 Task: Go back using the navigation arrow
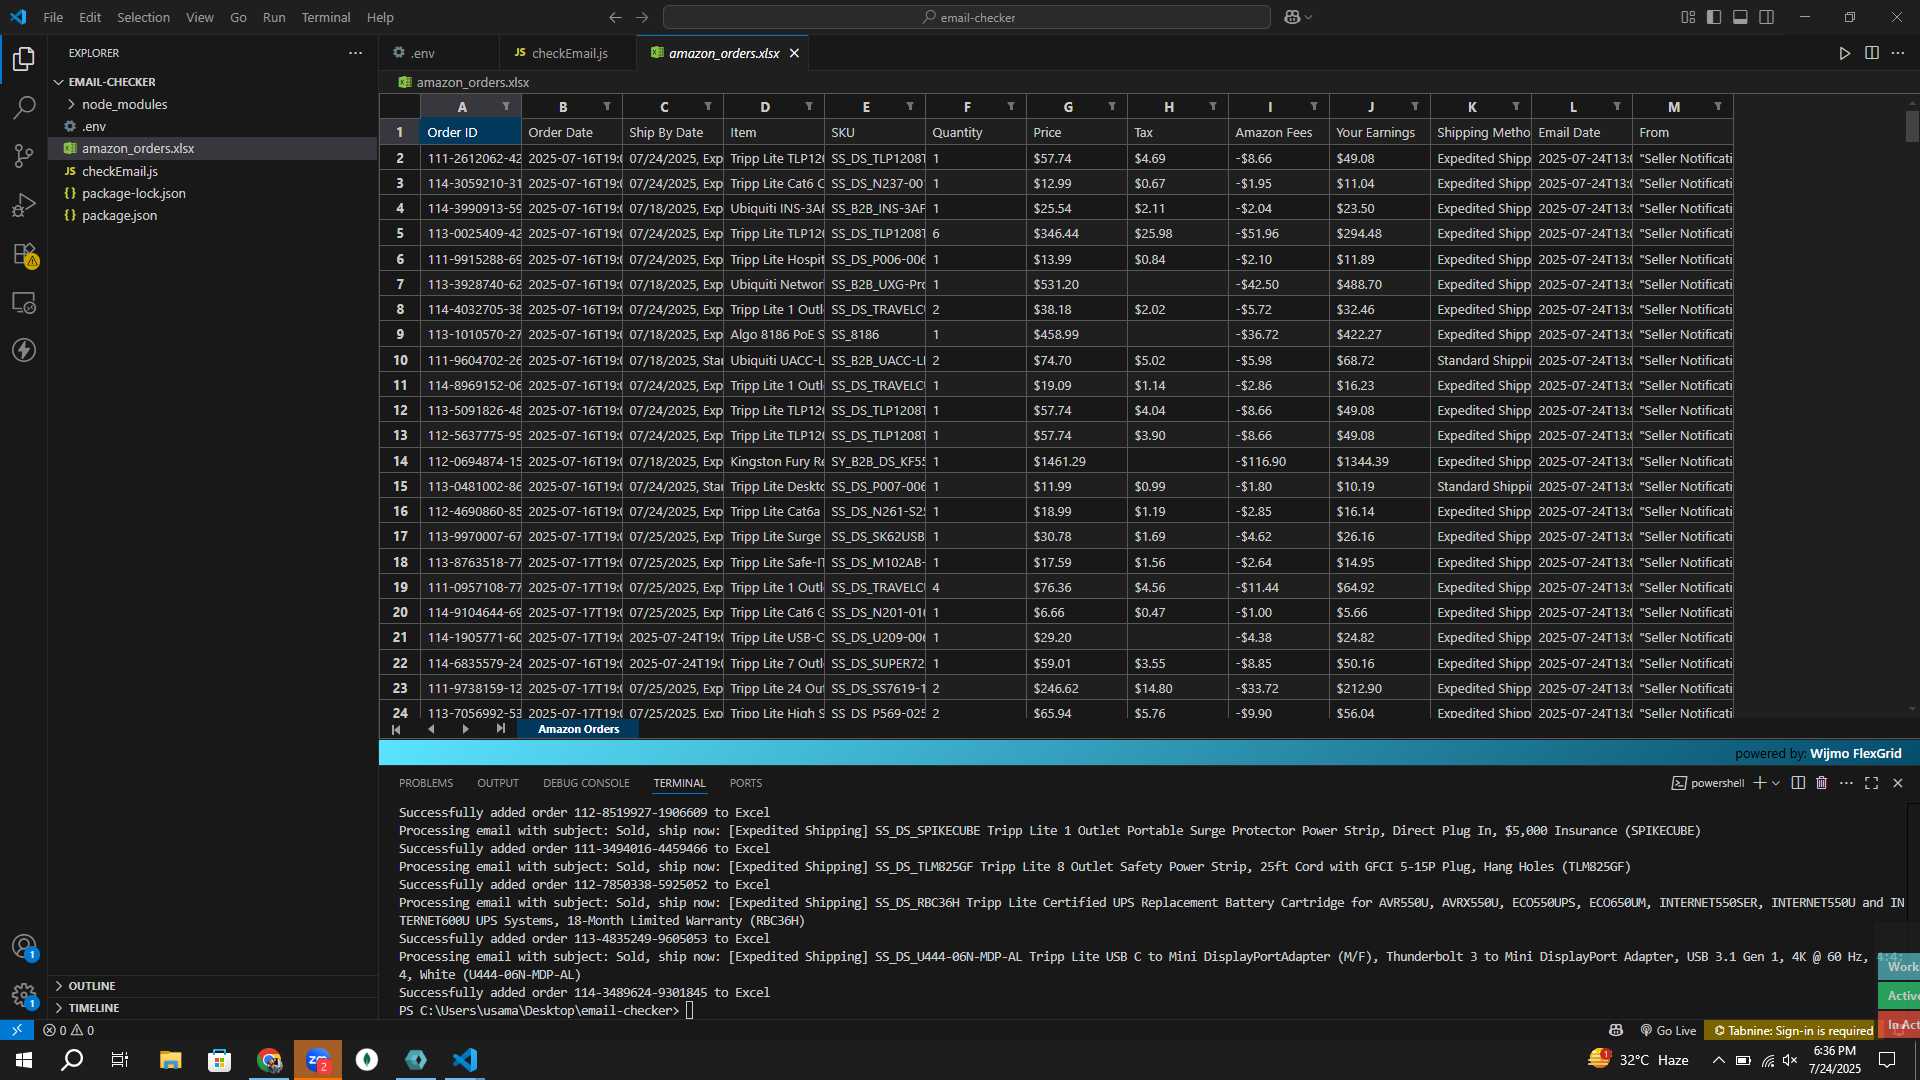(x=615, y=17)
